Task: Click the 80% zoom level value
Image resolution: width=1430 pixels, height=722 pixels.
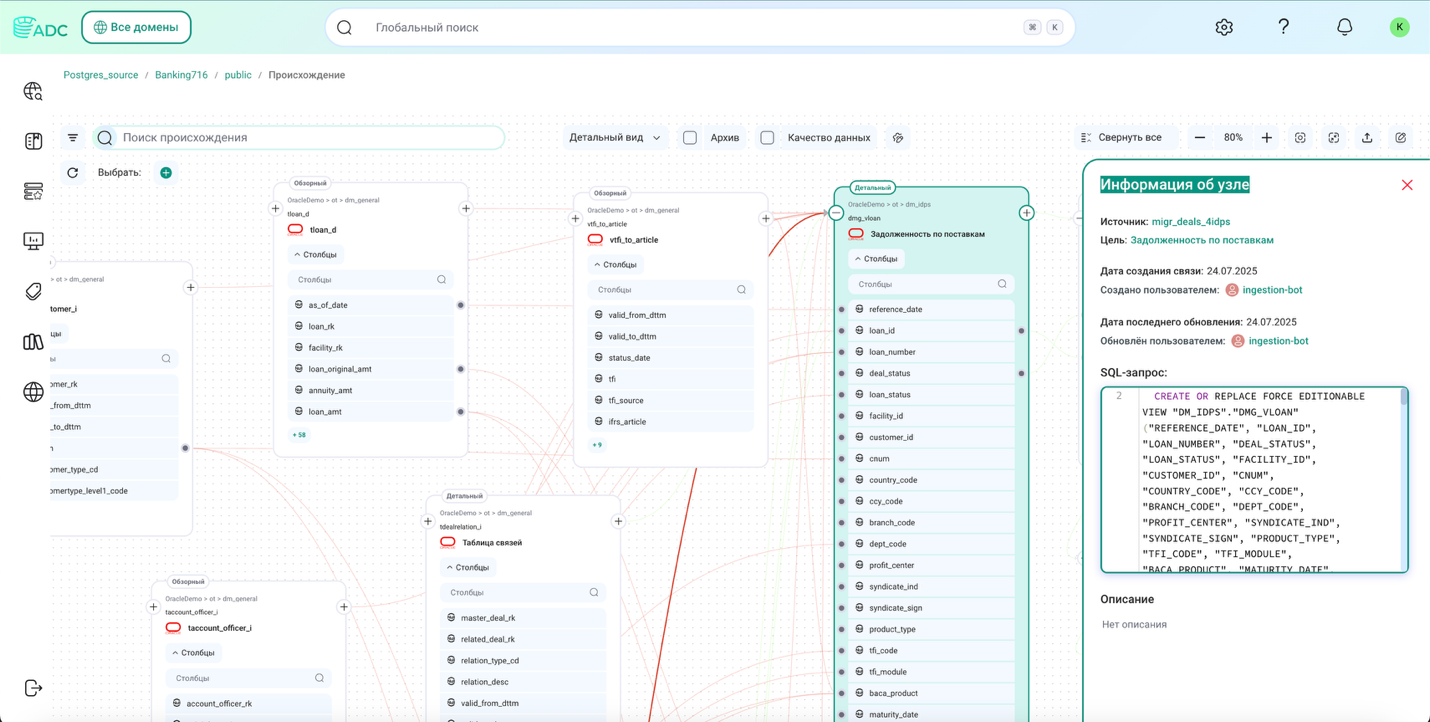Action: 1233,138
